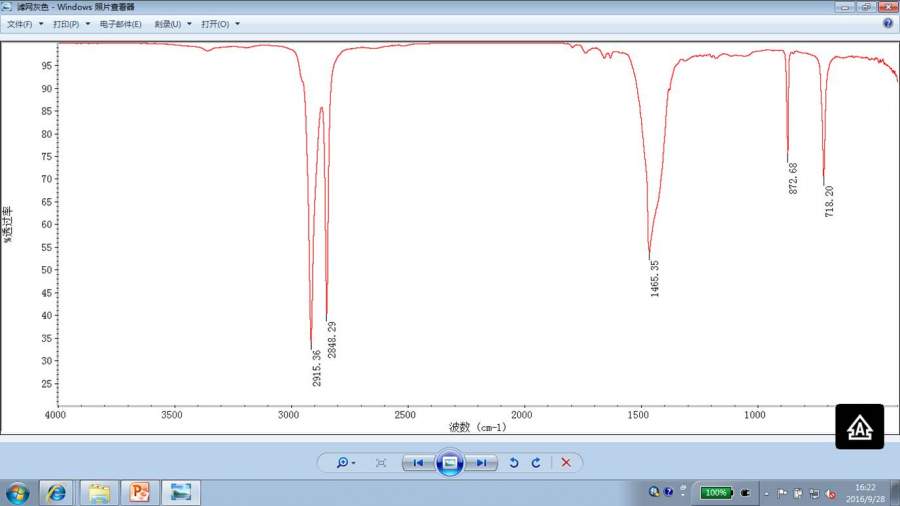Open the 刻录(U) menu

coord(168,24)
